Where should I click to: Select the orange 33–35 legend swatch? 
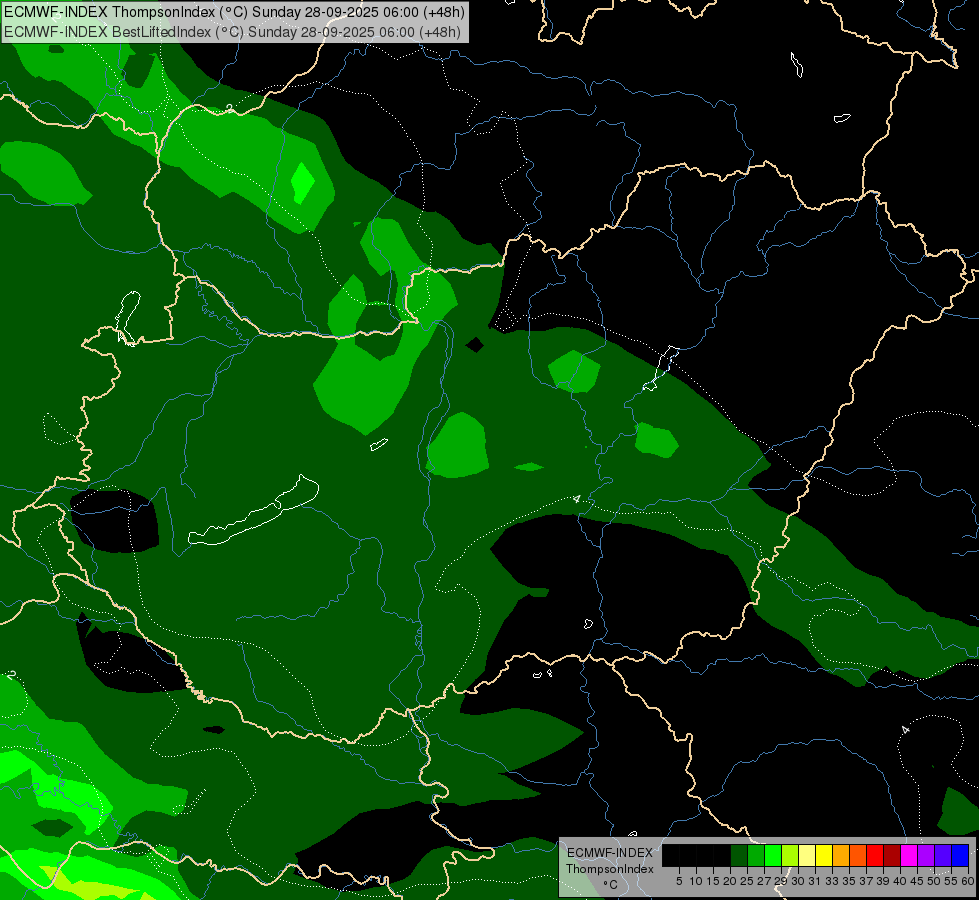pyautogui.click(x=841, y=855)
